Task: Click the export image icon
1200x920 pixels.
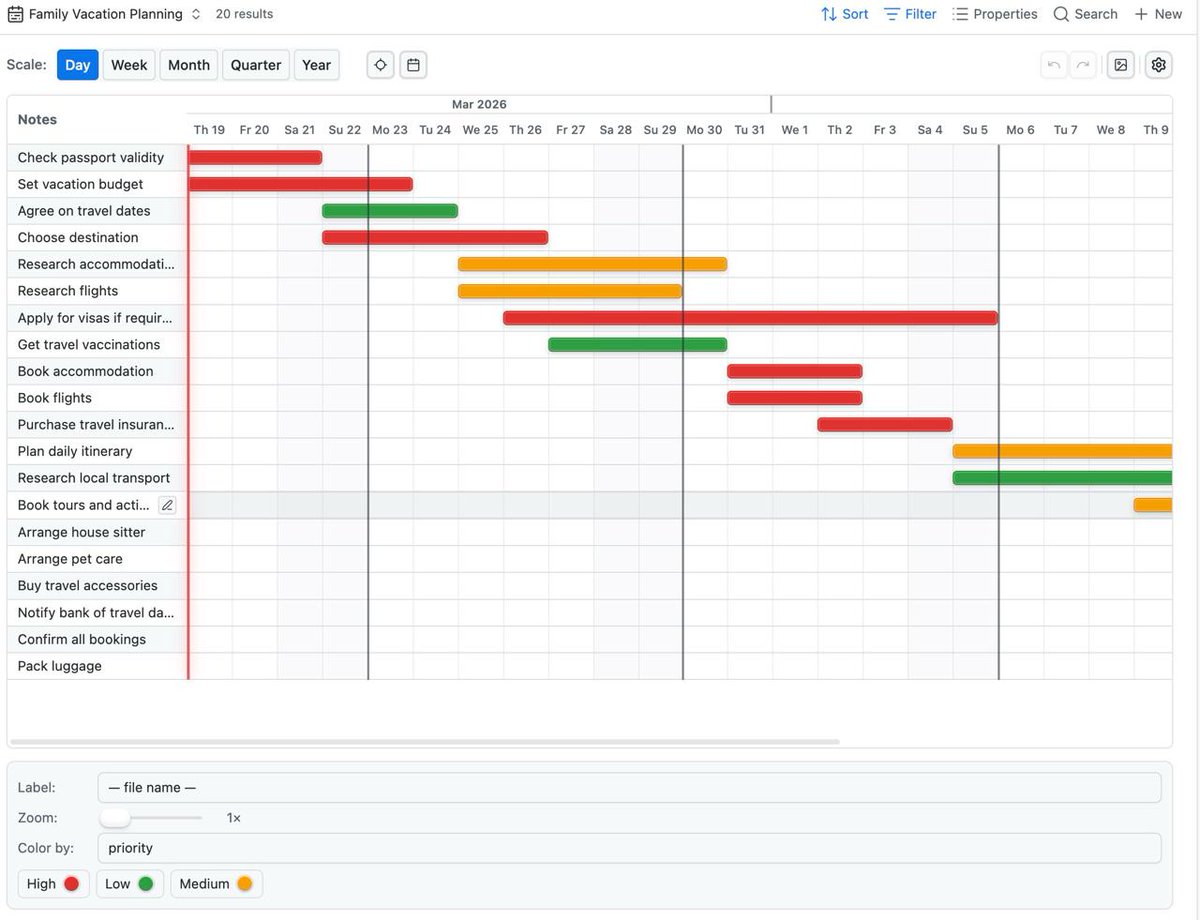Action: [1121, 65]
